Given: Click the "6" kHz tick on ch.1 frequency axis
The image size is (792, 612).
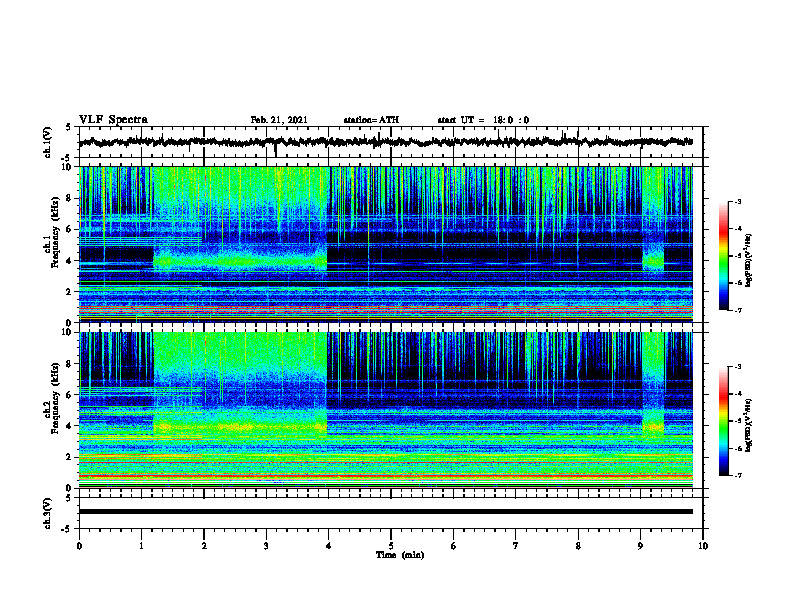Looking at the screenshot, I should [x=70, y=229].
